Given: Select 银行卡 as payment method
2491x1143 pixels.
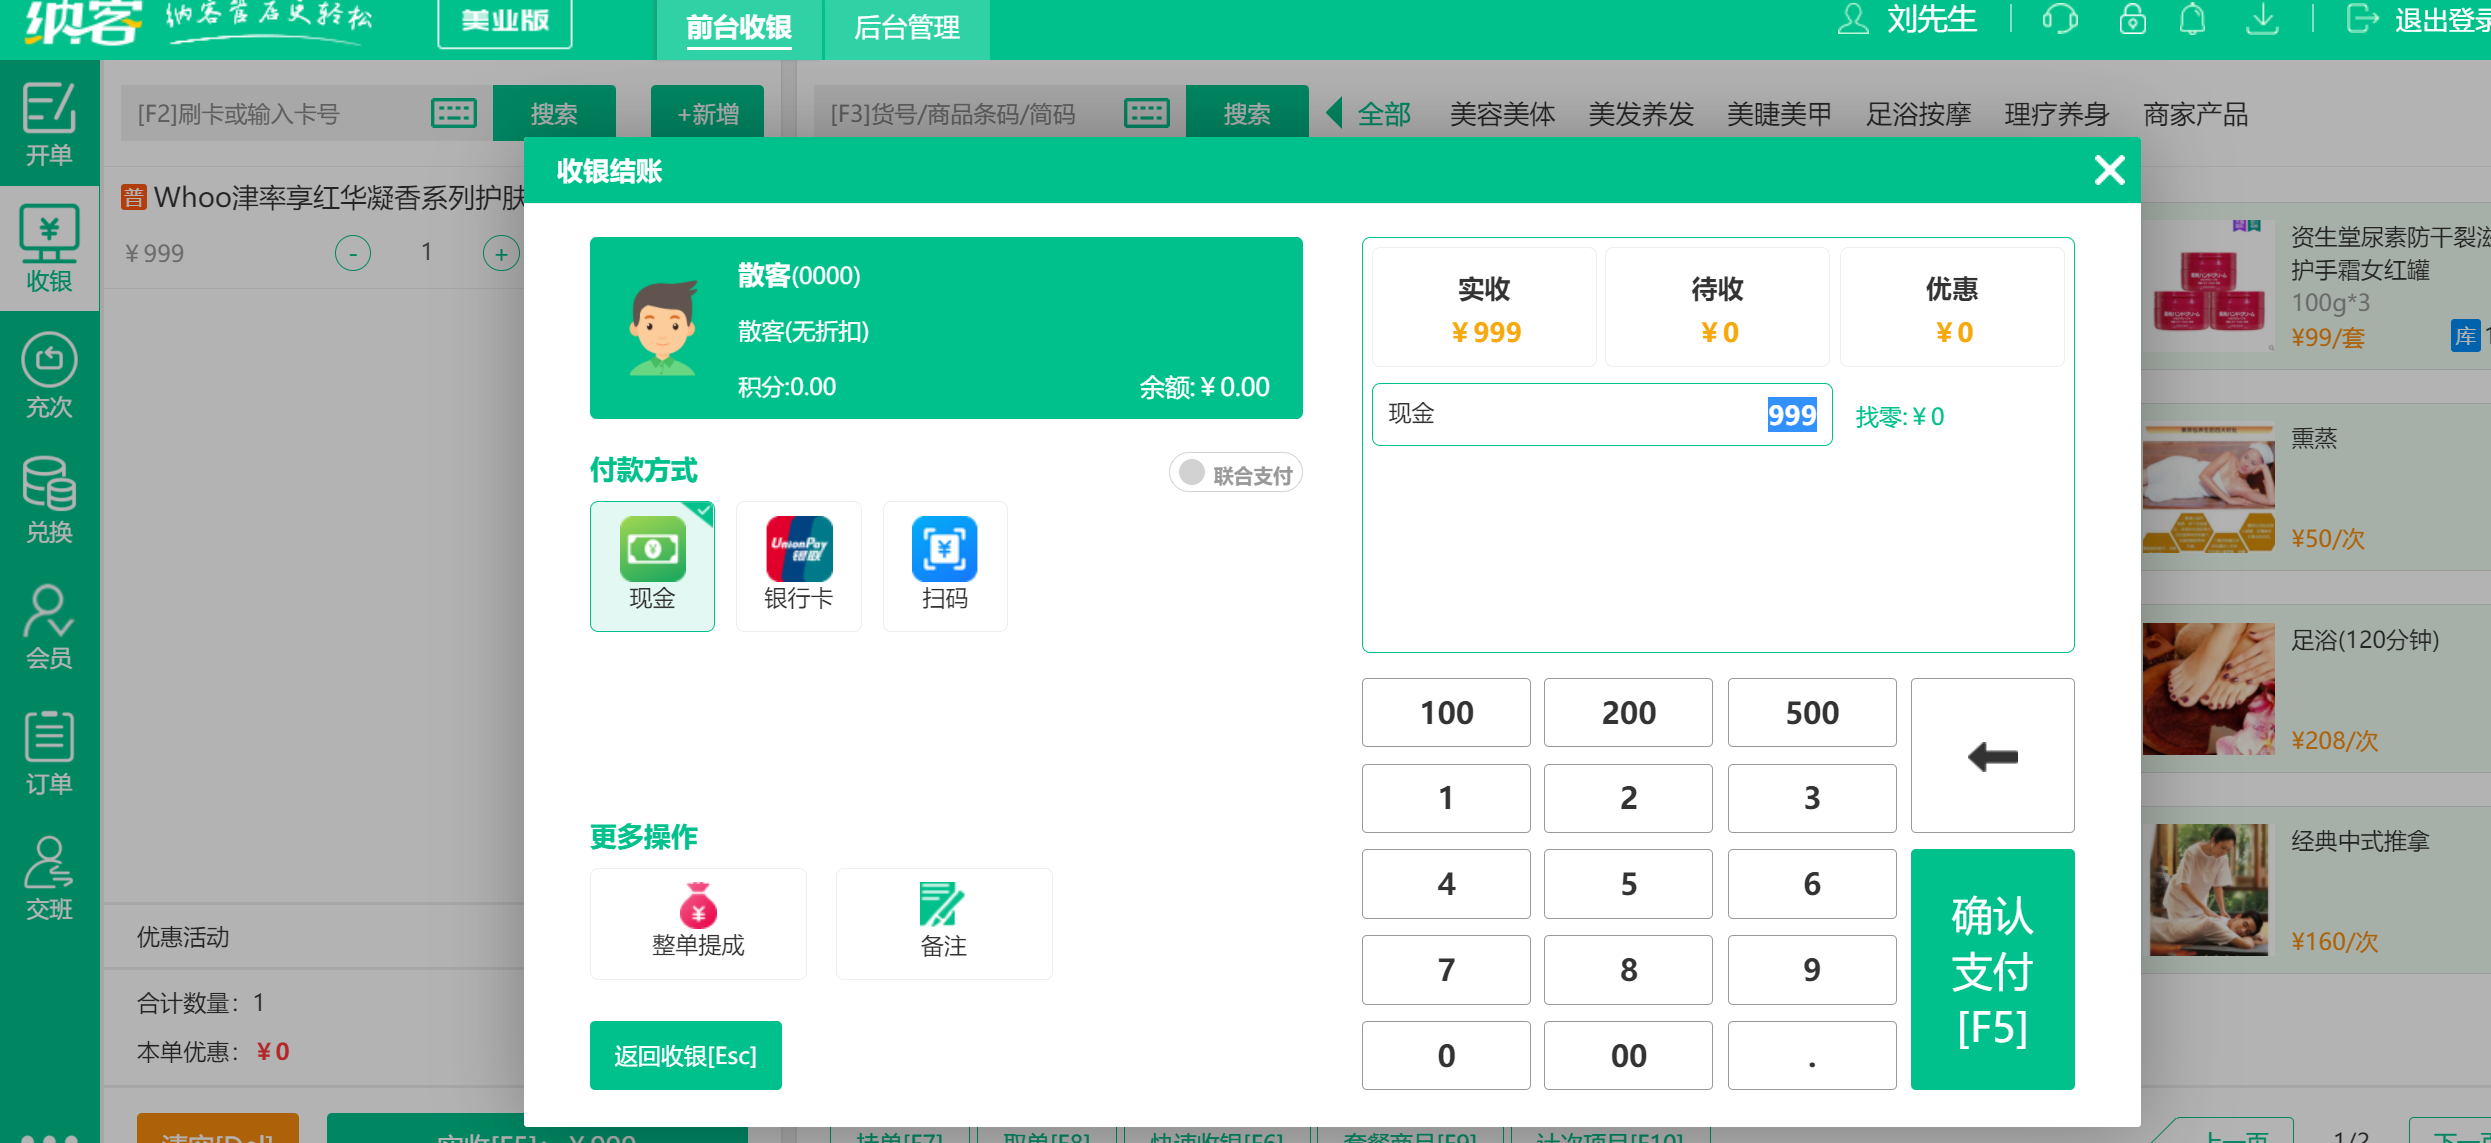Looking at the screenshot, I should click(798, 565).
